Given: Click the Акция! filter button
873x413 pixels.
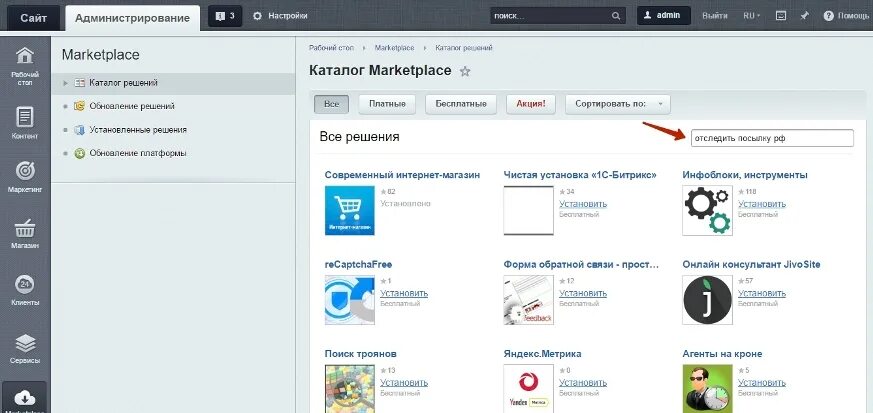Looking at the screenshot, I should pos(531,104).
